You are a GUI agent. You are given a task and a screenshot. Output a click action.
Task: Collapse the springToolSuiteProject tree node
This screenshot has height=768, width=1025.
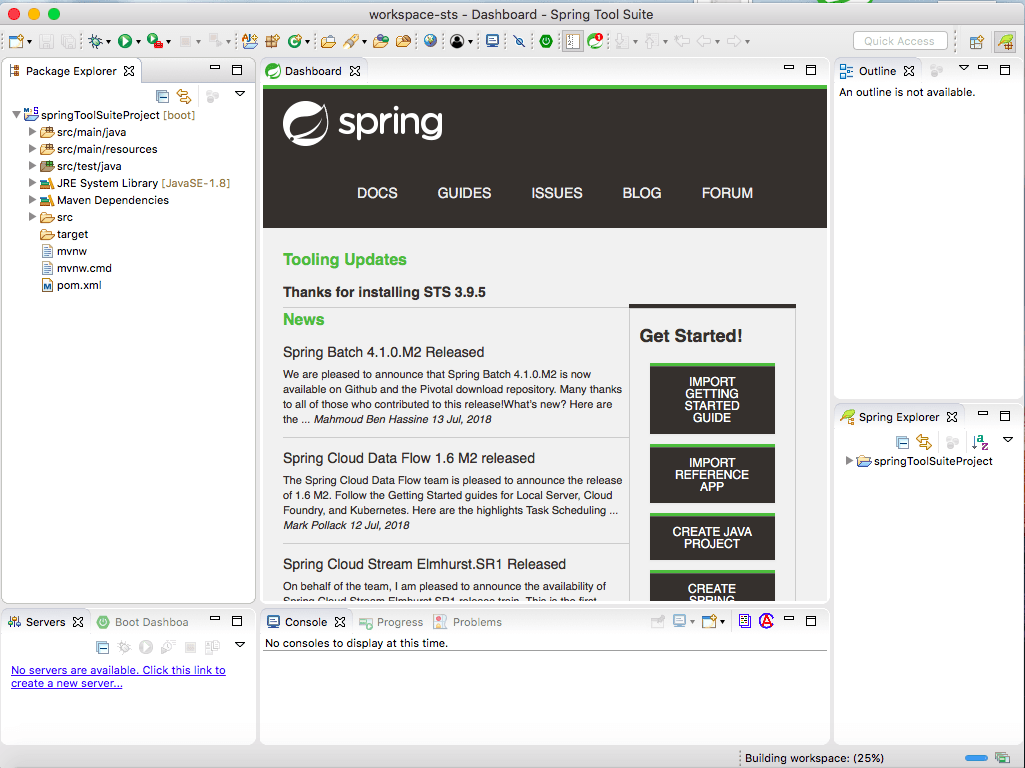[16, 114]
